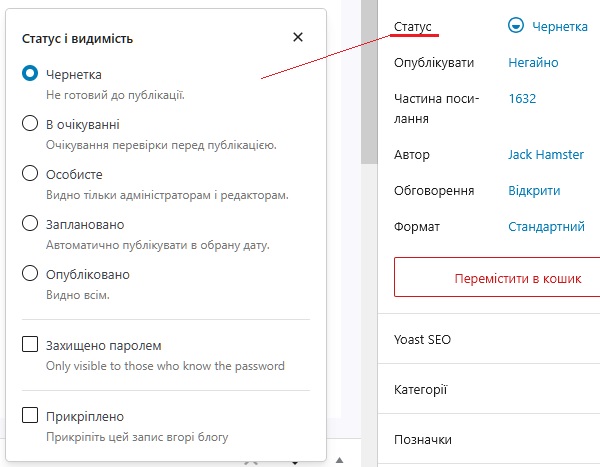The image size is (600, 467).
Task: Choose the В очікуванні status
Action: pos(30,124)
